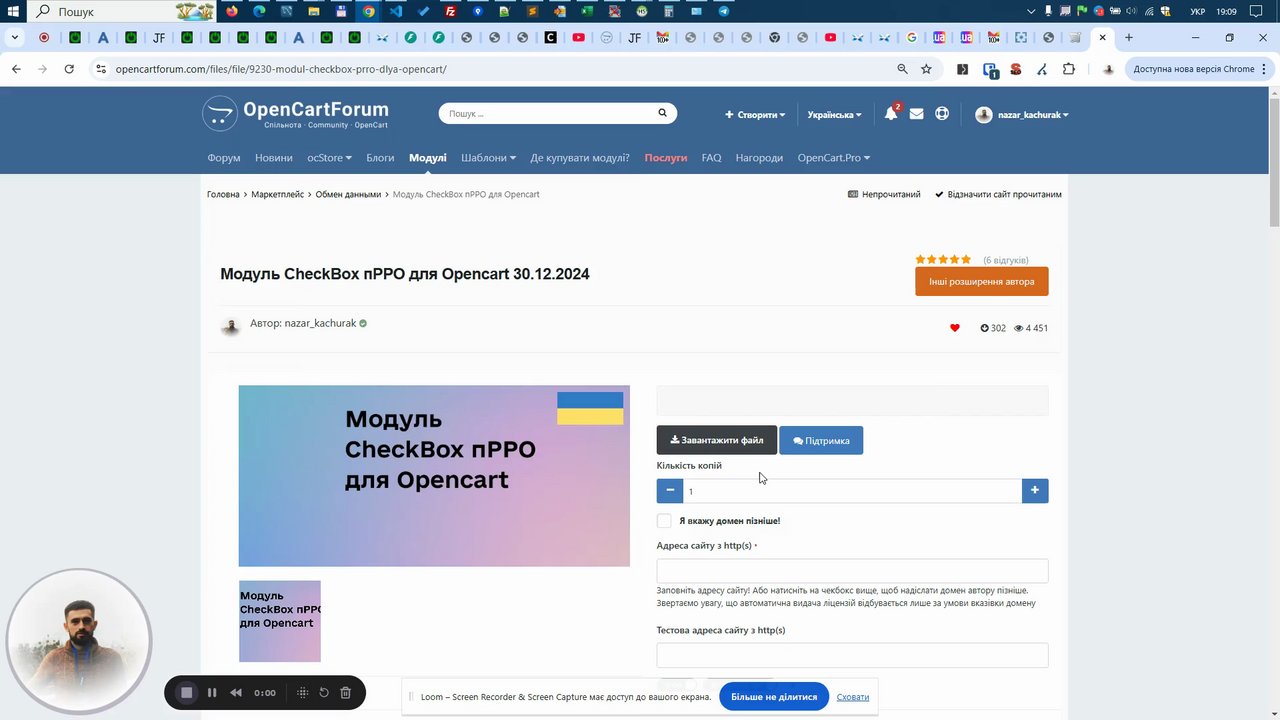
Task: Open the FAQ nav item
Action: tap(711, 158)
